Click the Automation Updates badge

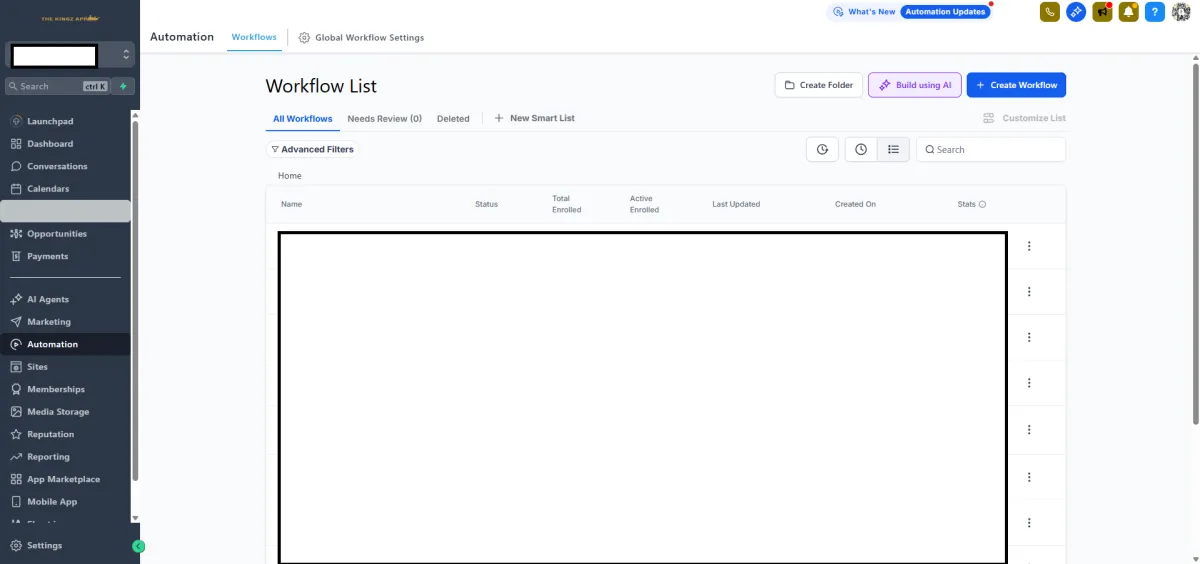tap(945, 12)
